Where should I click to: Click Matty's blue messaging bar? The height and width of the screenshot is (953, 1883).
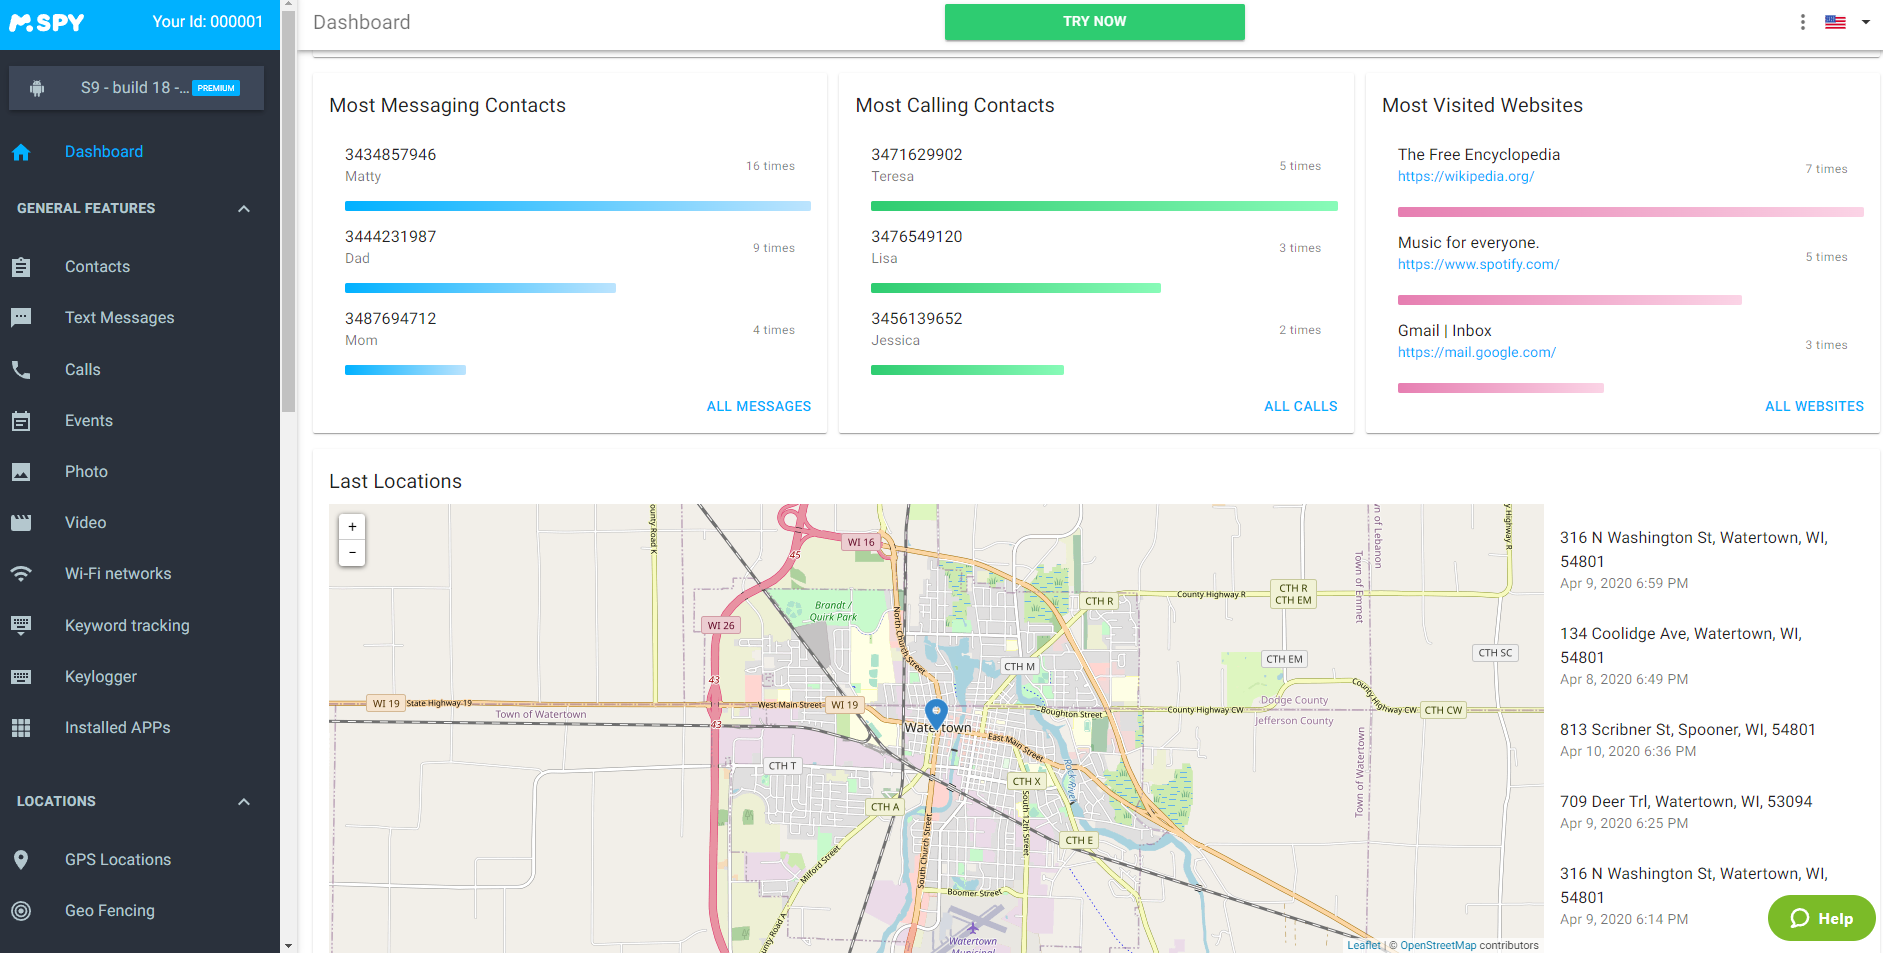point(578,206)
